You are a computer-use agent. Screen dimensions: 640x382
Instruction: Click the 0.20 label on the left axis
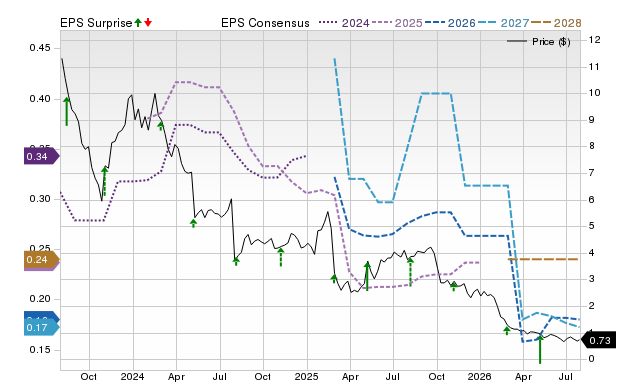[x=40, y=299]
